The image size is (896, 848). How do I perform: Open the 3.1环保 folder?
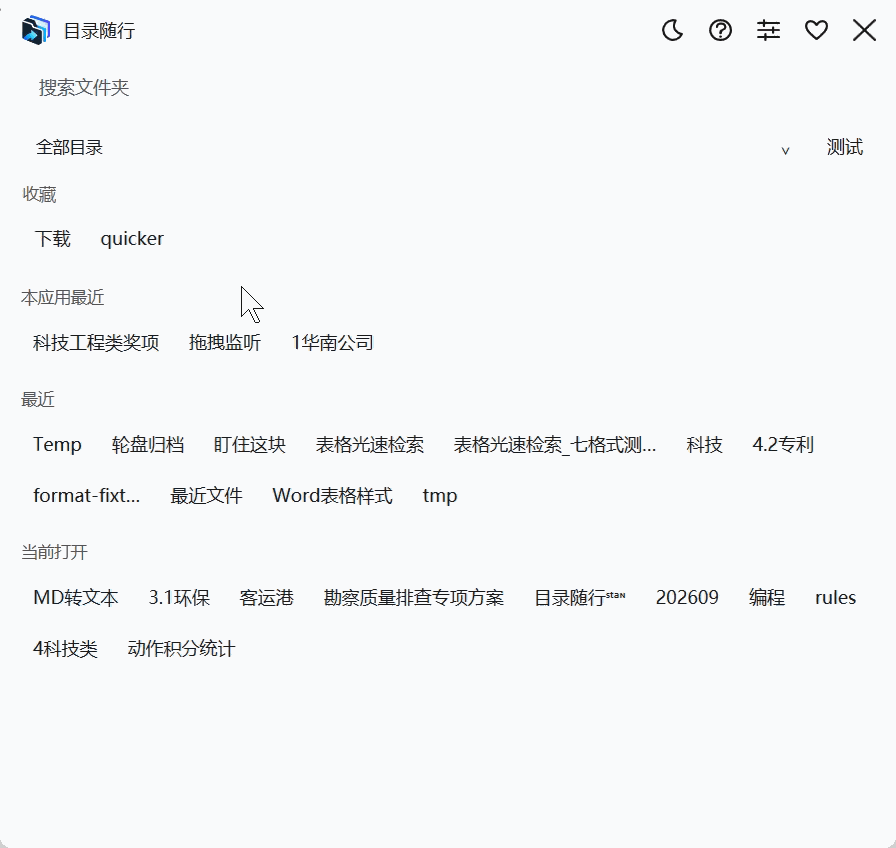(x=179, y=598)
